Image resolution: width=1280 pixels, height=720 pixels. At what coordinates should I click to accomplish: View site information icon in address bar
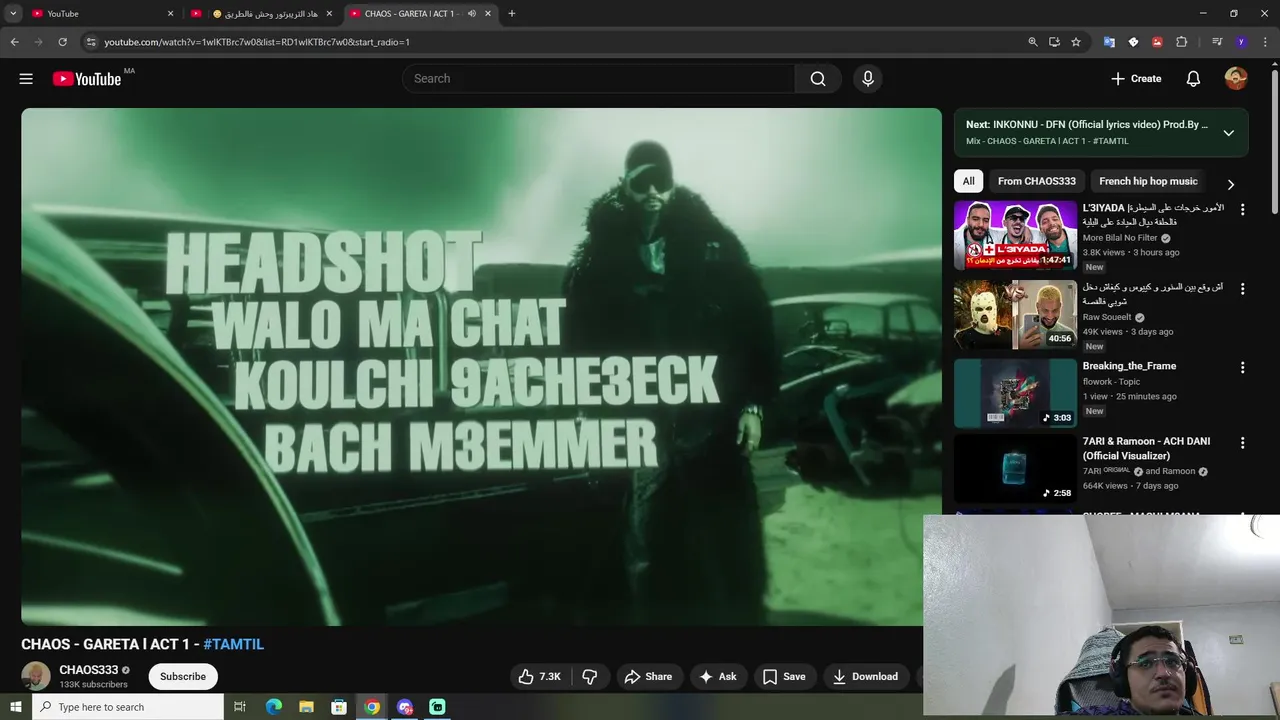click(x=90, y=42)
